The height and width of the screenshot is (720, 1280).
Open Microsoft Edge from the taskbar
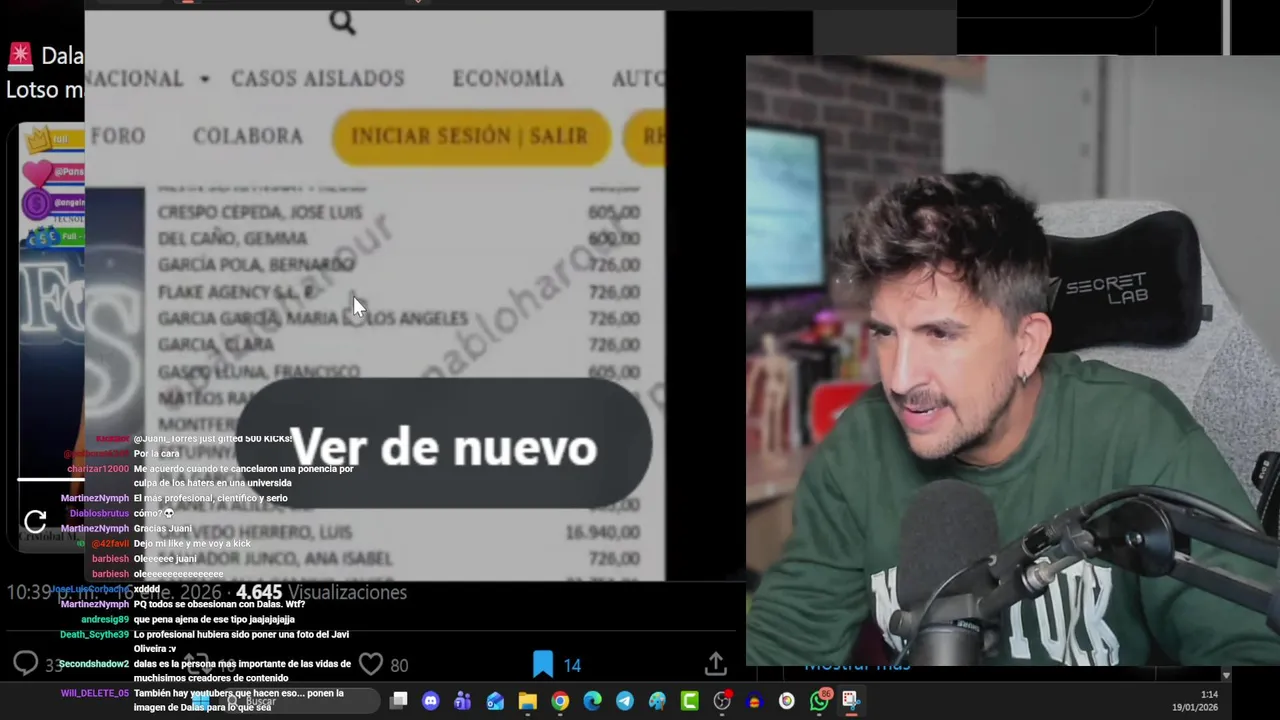point(592,700)
